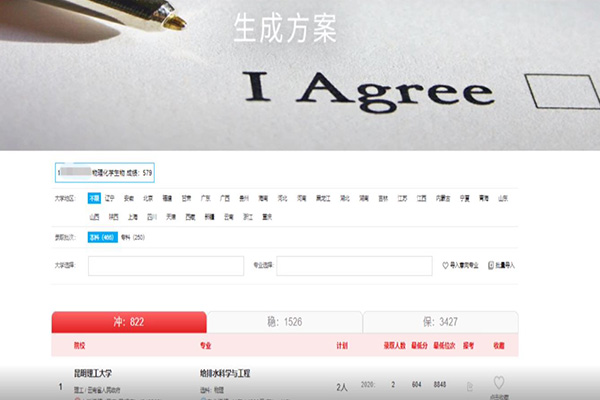Filter by the 甘肃 region
Screen dimensions: 600x400
(186, 198)
